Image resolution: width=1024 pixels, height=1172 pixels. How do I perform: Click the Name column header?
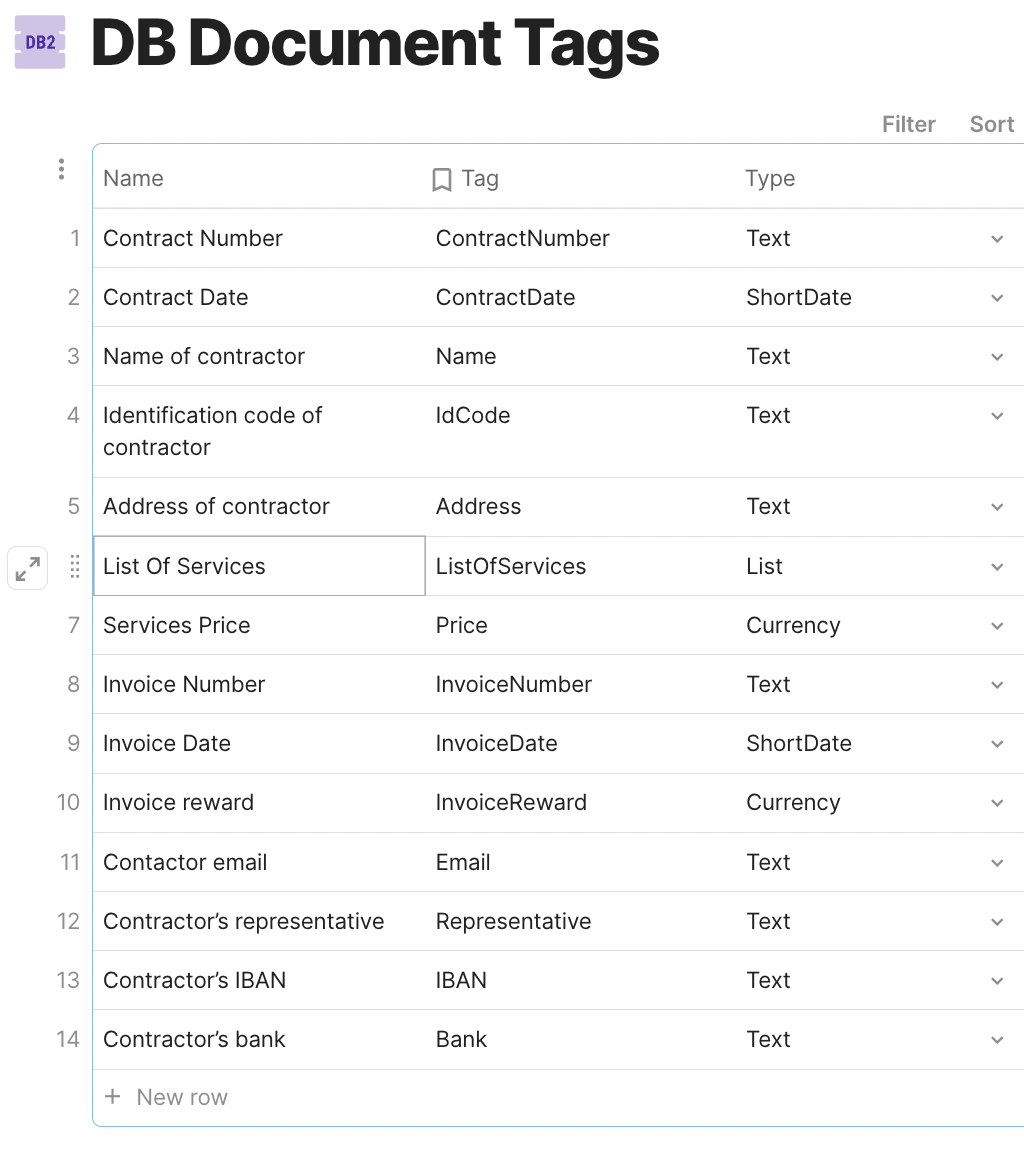(133, 178)
